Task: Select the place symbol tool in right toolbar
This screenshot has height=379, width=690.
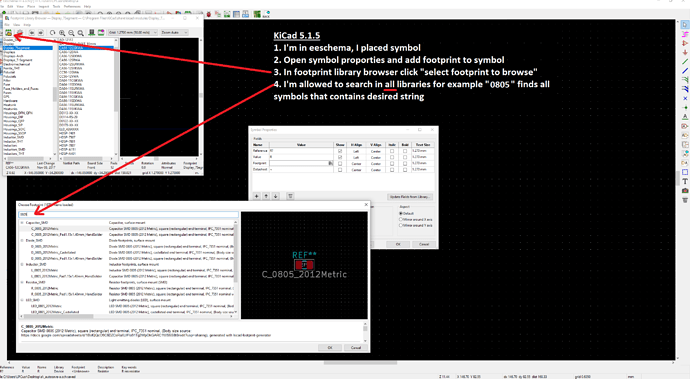Action: [x=685, y=43]
